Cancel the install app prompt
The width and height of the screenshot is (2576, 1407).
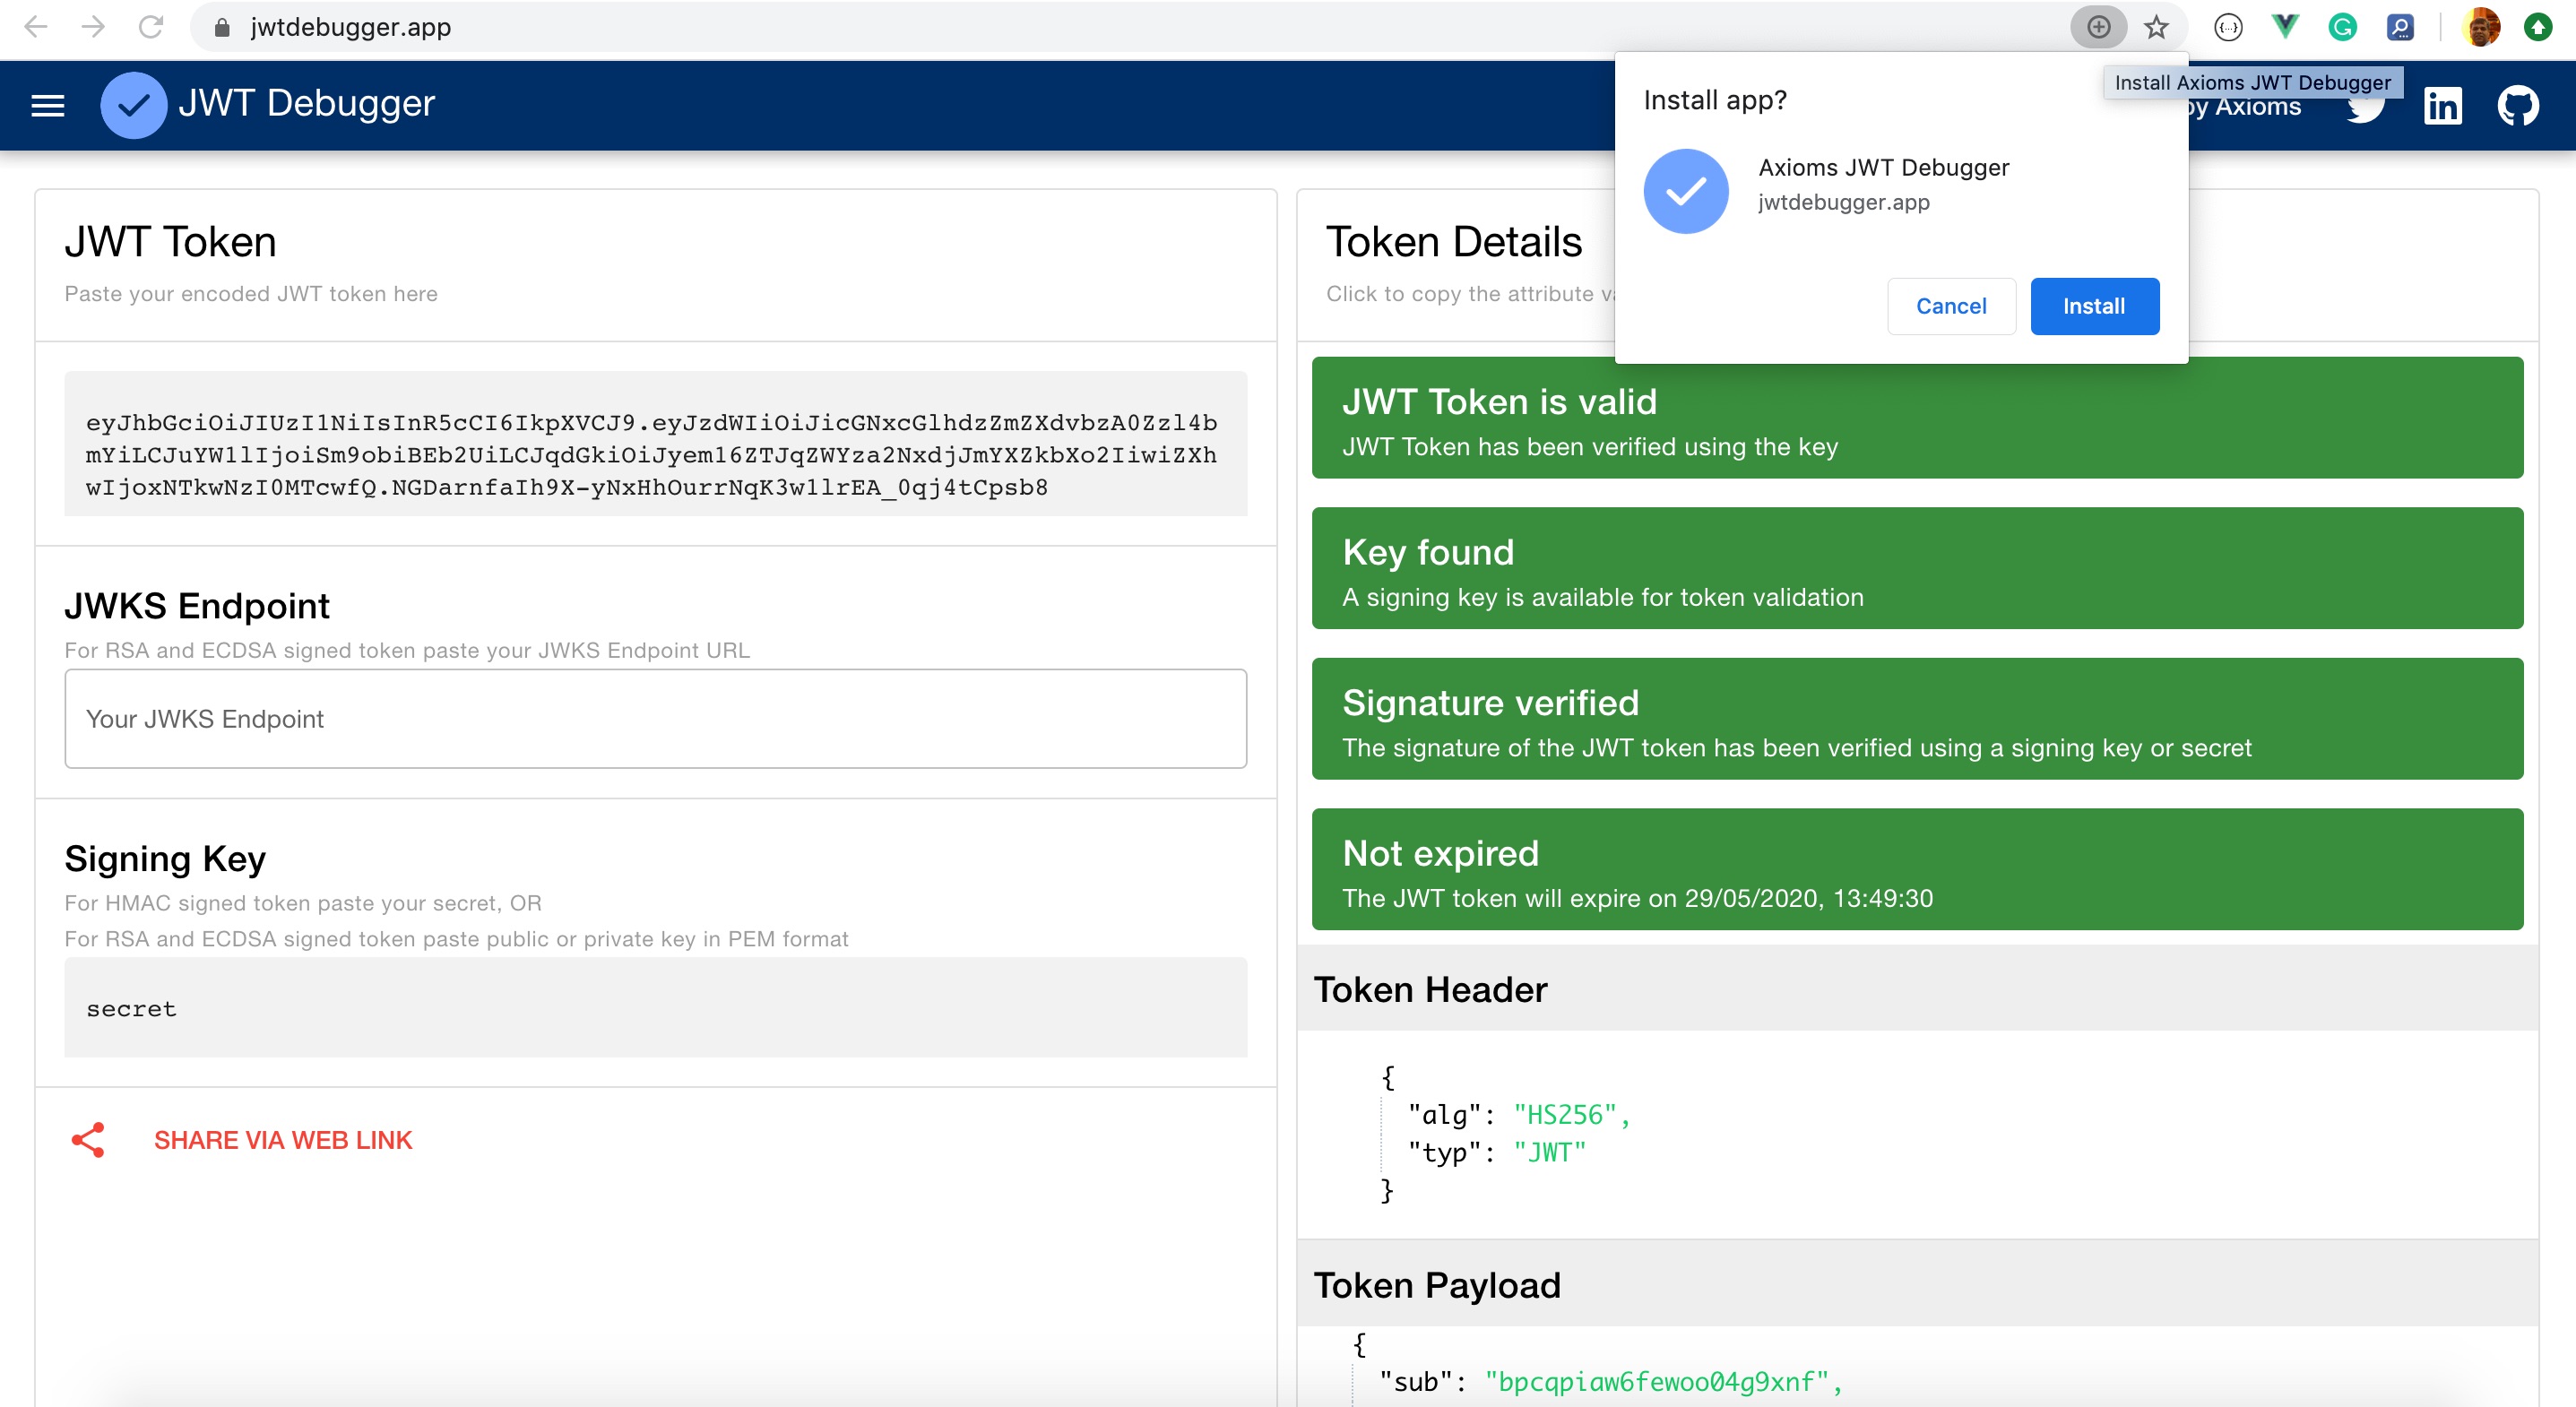pos(1950,306)
